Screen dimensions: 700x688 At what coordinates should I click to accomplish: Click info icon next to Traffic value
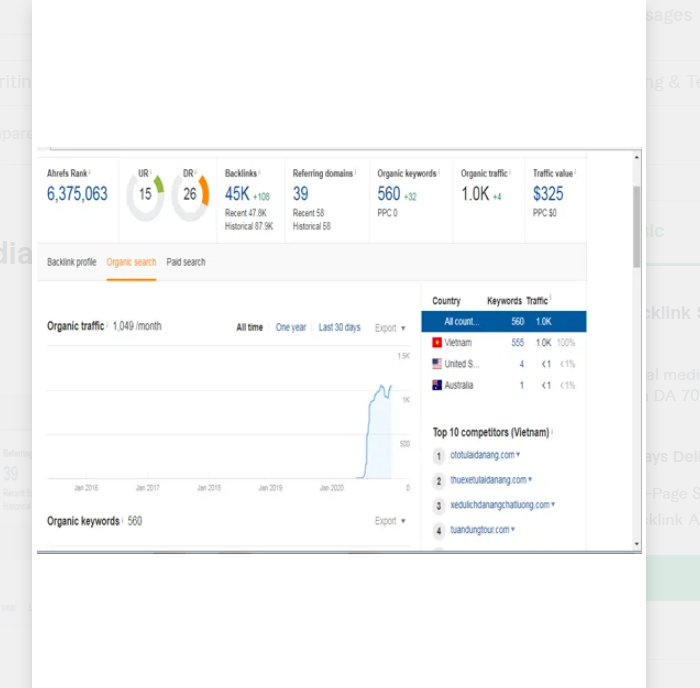pos(575,172)
